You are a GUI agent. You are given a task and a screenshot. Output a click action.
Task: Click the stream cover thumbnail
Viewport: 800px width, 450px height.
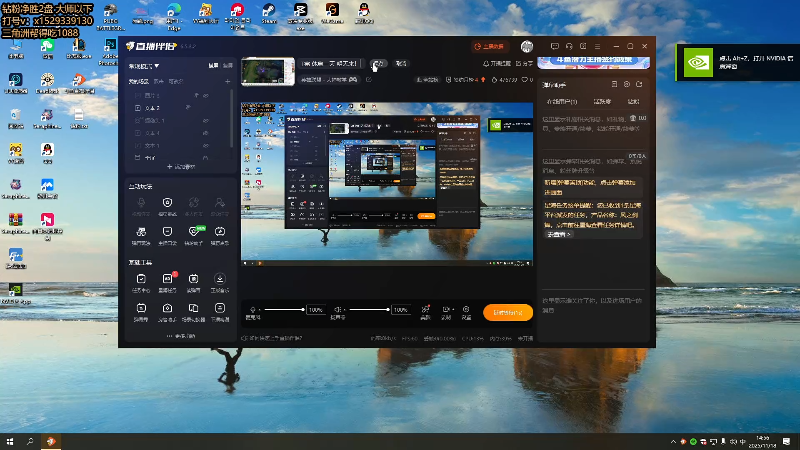pyautogui.click(x=268, y=71)
